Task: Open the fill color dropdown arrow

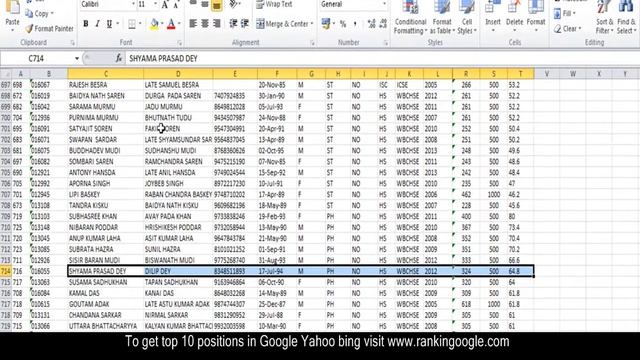Action: coord(162,24)
